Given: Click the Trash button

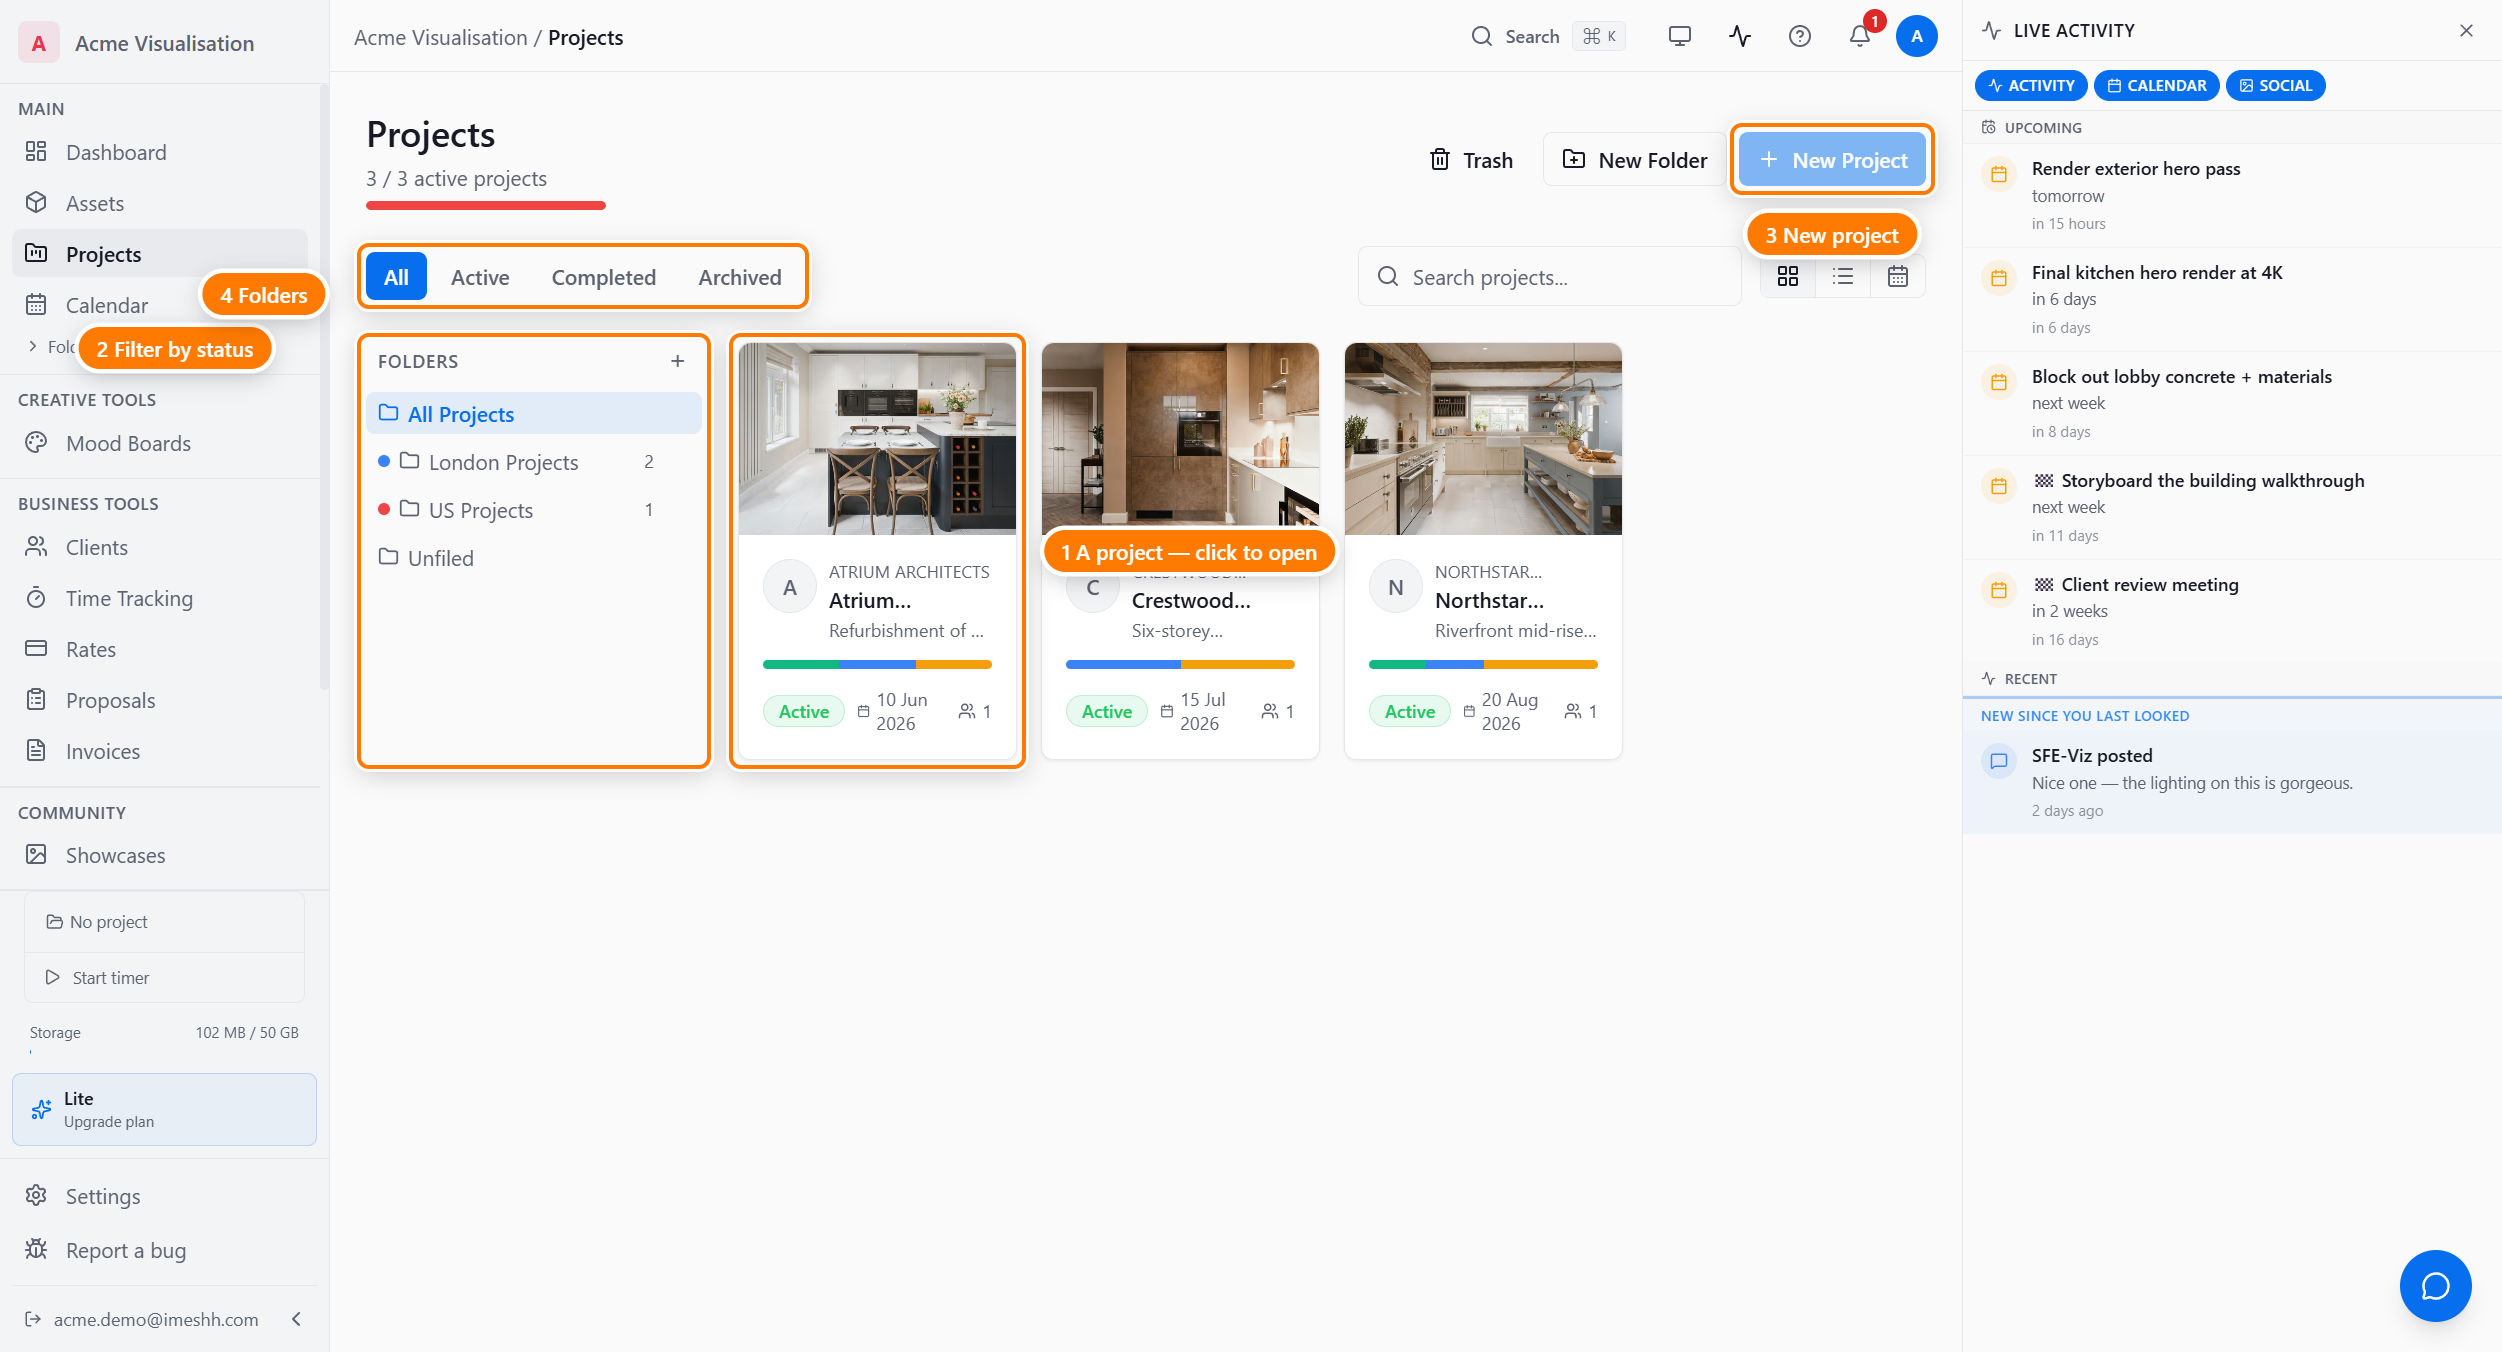Looking at the screenshot, I should point(1471,160).
